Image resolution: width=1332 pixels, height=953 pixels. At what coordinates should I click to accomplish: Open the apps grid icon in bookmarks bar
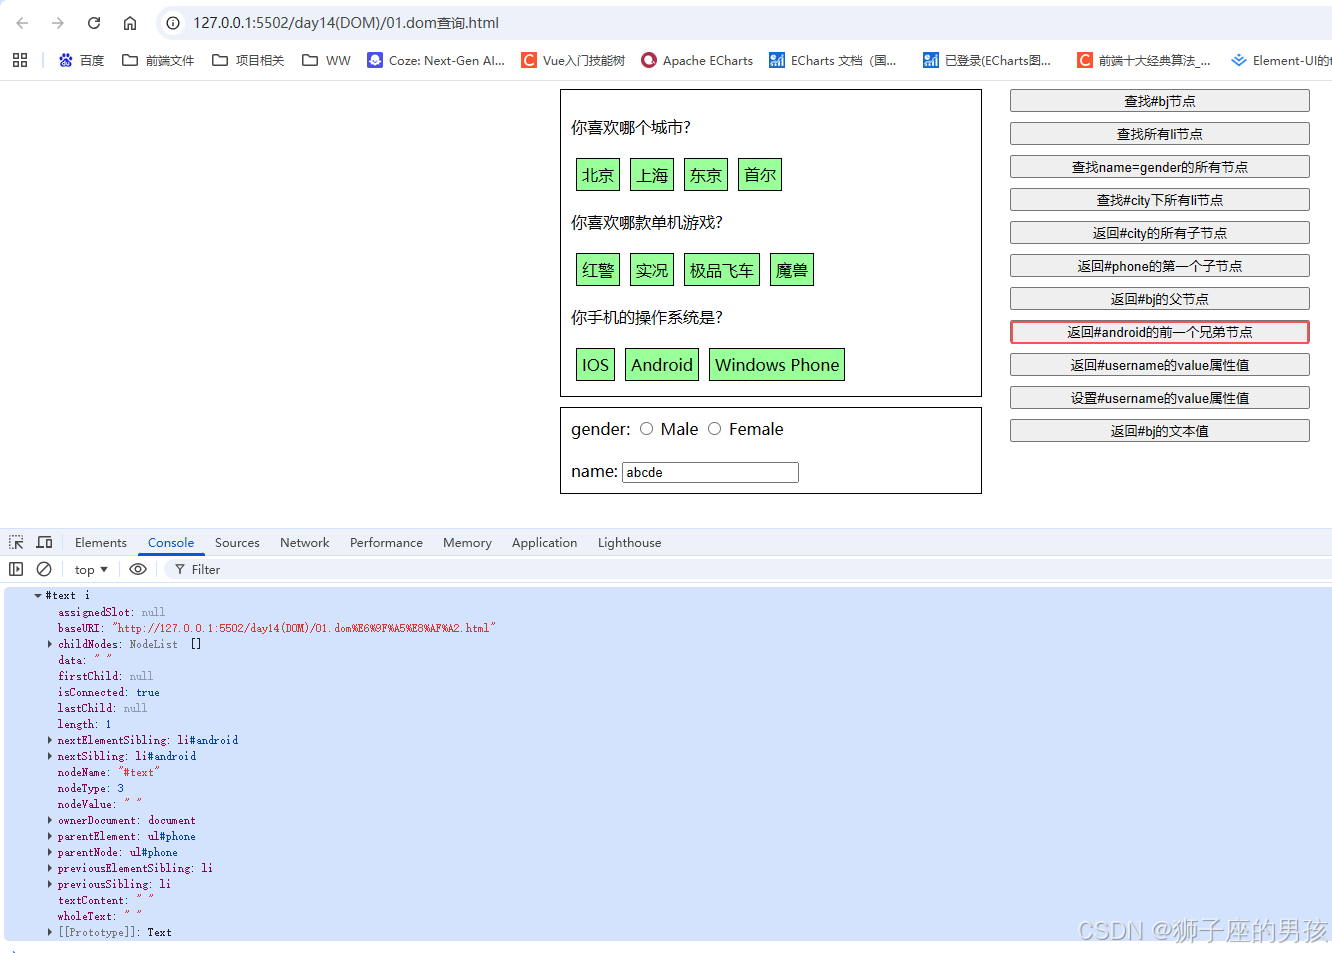pyautogui.click(x=20, y=60)
